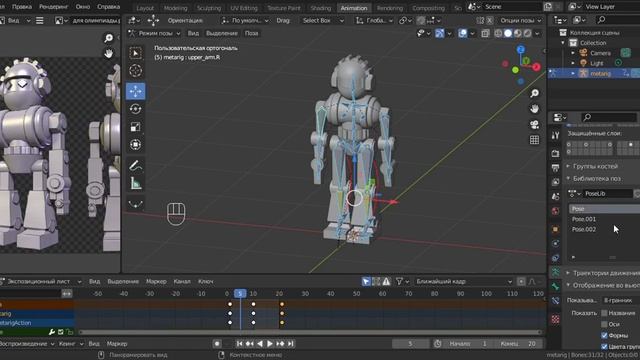This screenshot has height=360, width=640.
Task: Click the frame 5 playhead marker
Action: coord(240,293)
